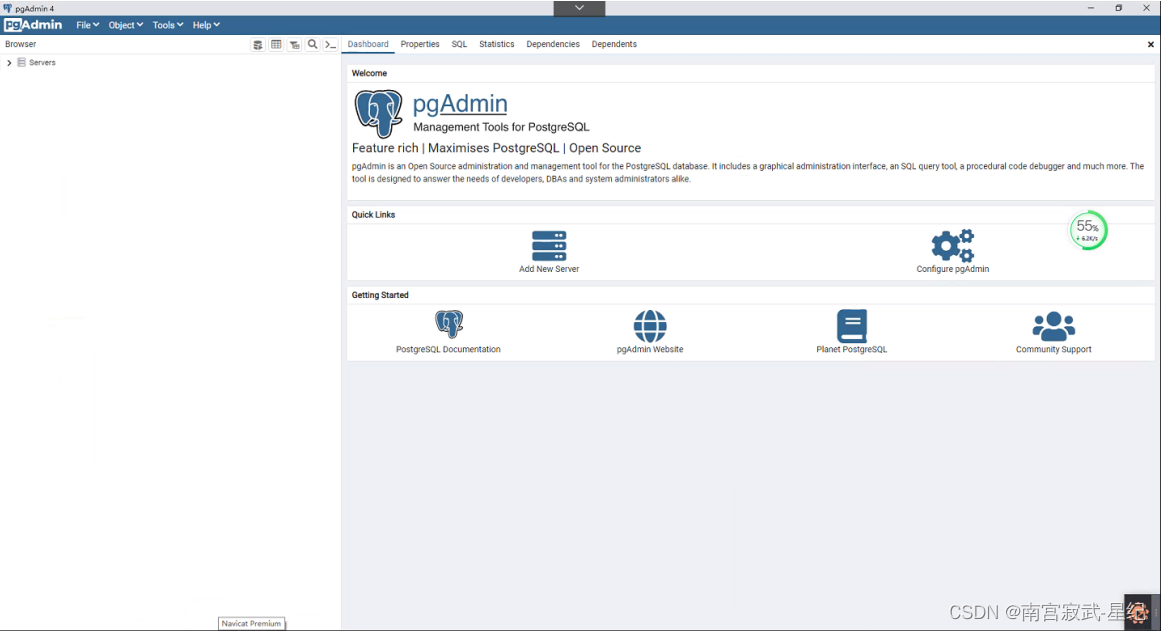Open the Object dropdown menu
Screen dimensions: 1162x631
[125, 25]
